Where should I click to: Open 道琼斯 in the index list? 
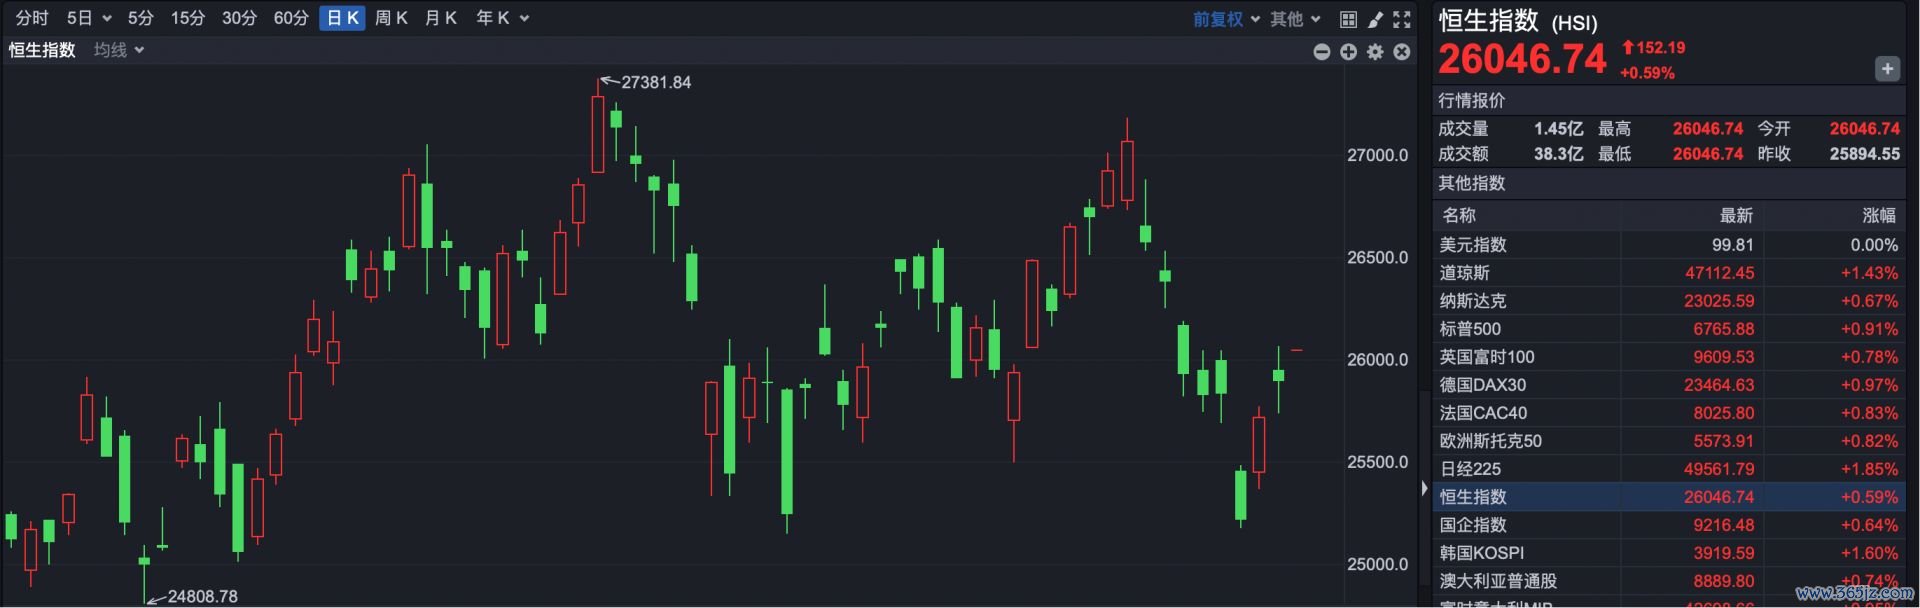click(1464, 273)
